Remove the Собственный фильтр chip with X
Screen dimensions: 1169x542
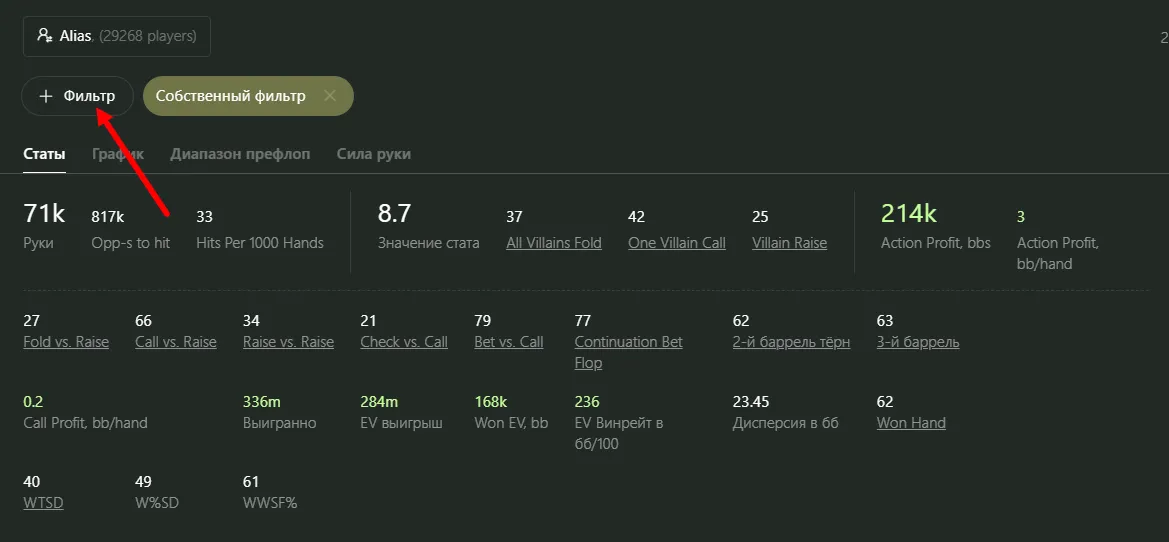click(330, 96)
